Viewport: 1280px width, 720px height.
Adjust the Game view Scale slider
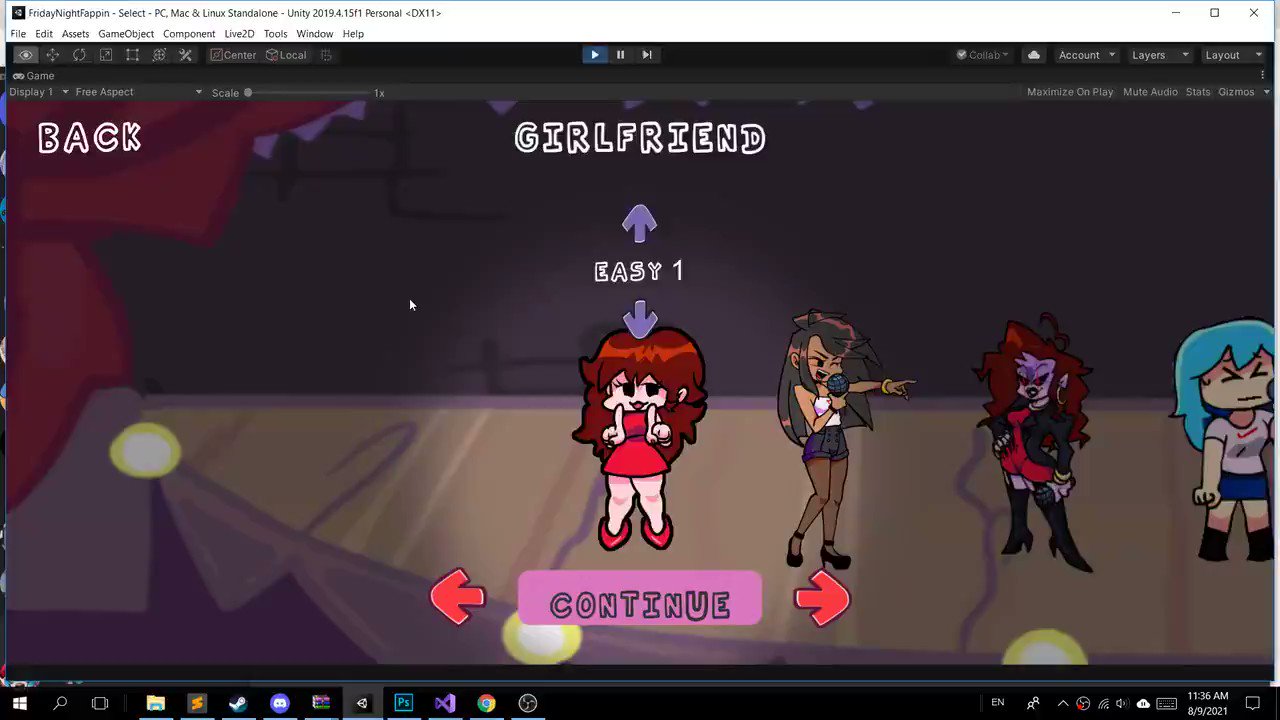click(x=307, y=93)
